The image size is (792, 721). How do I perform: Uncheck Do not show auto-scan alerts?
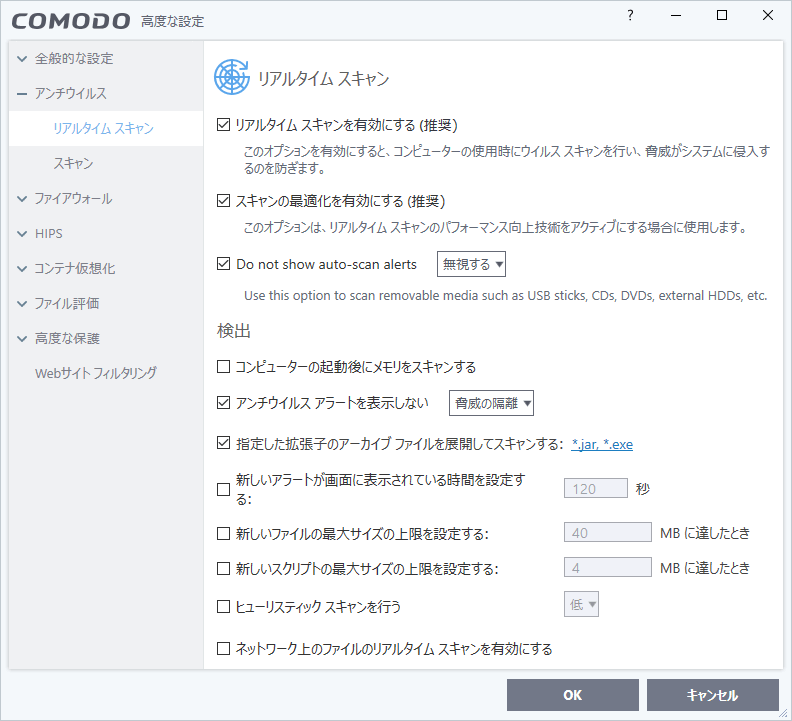[224, 265]
